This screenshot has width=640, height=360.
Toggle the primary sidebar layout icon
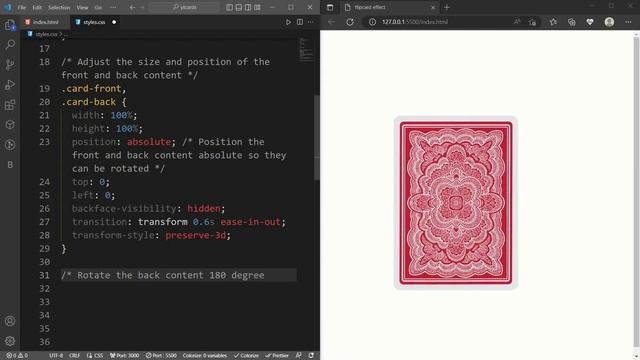coord(229,7)
